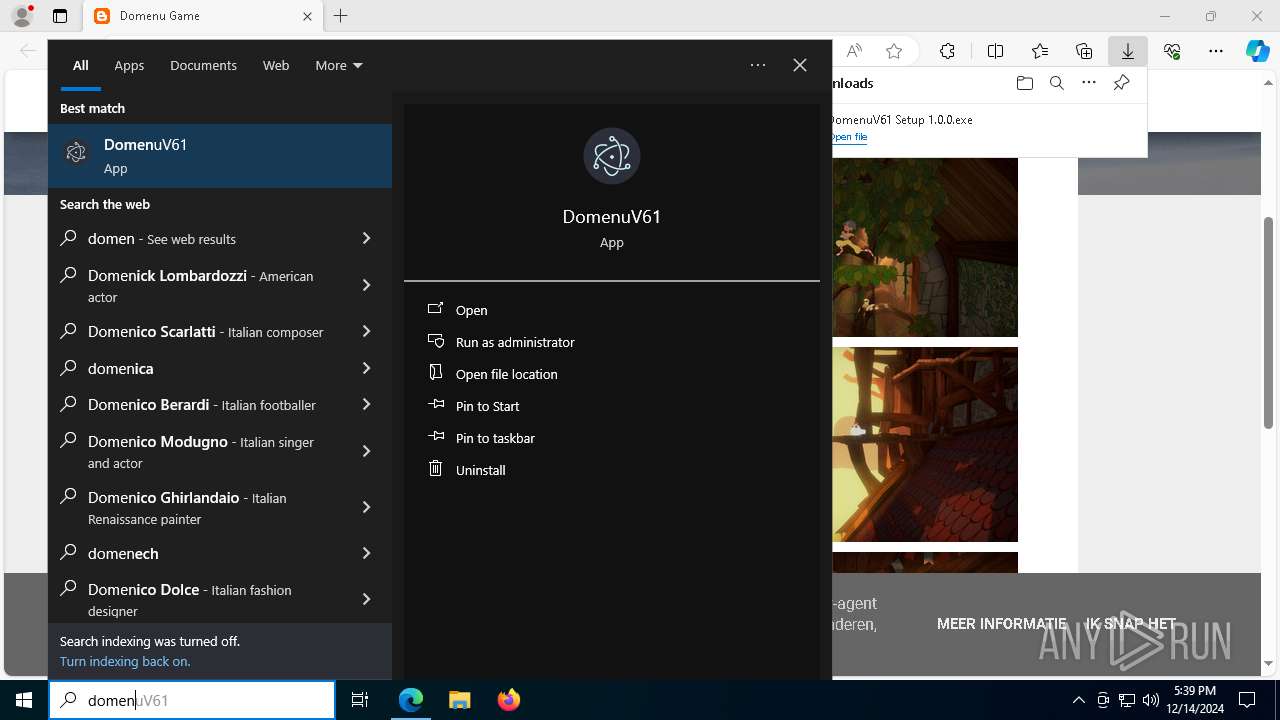Toggle Edge split screen icon
The width and height of the screenshot is (1280, 720).
[x=995, y=51]
